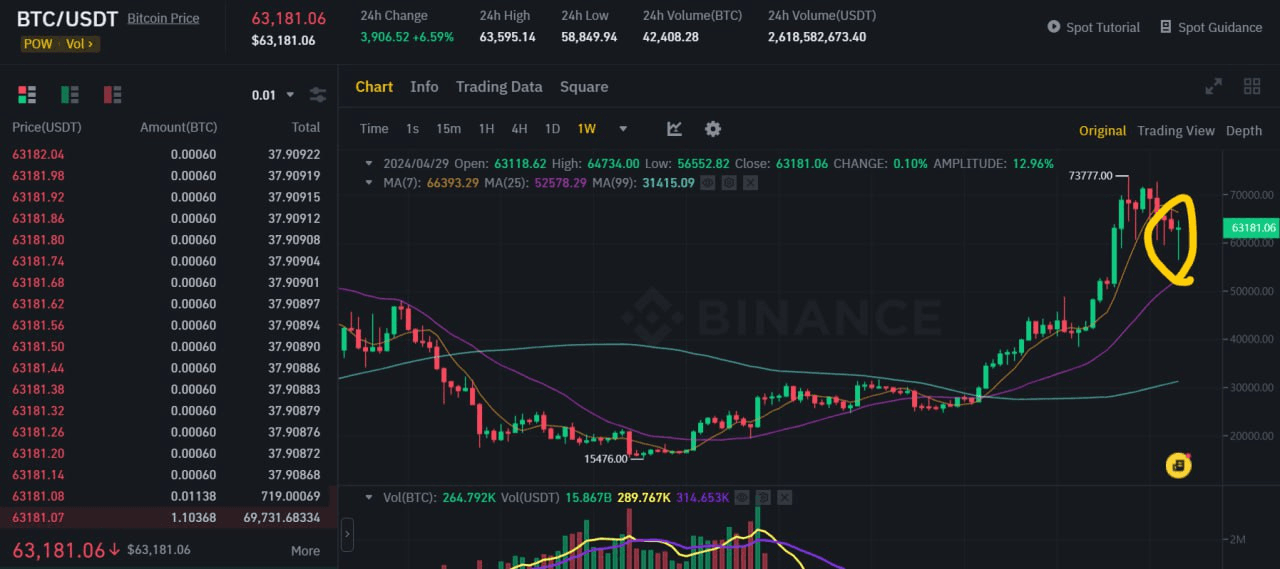Click the 24h High value 63,595.14
Image resolution: width=1280 pixels, height=569 pixels.
pos(507,37)
